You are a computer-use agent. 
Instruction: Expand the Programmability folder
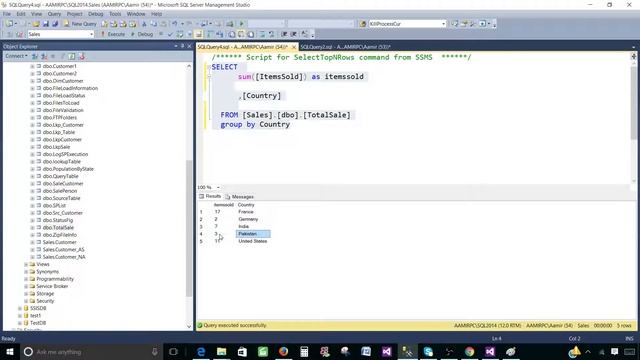tap(26, 279)
